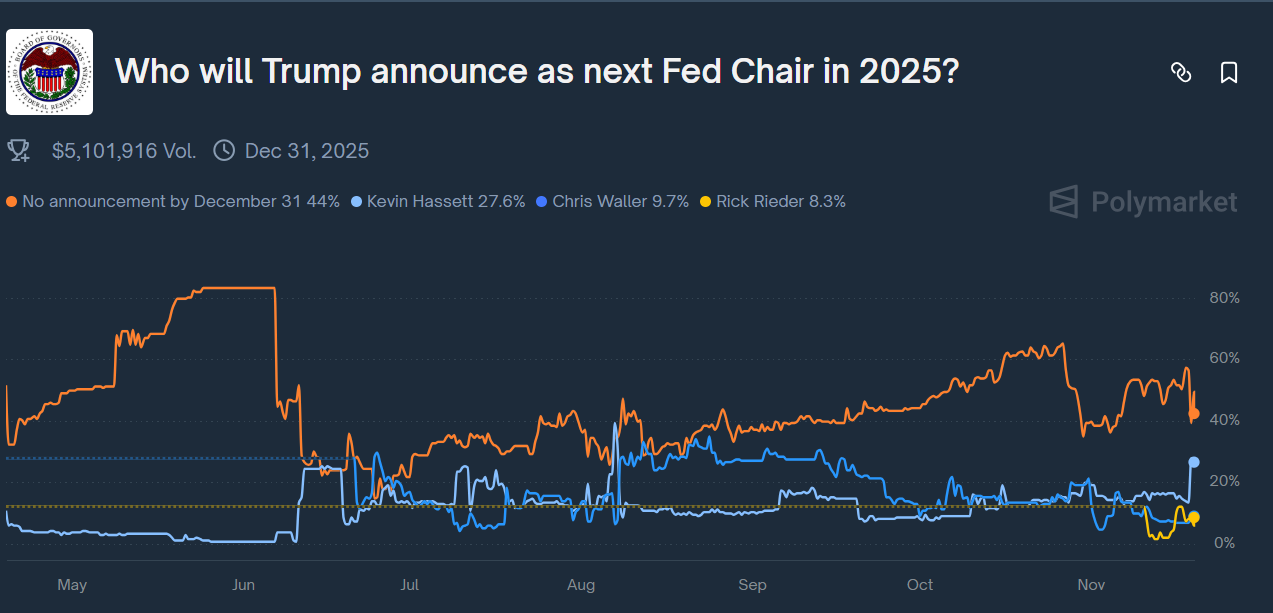The image size is (1273, 613).
Task: Open the market title link
Action: tap(537, 71)
